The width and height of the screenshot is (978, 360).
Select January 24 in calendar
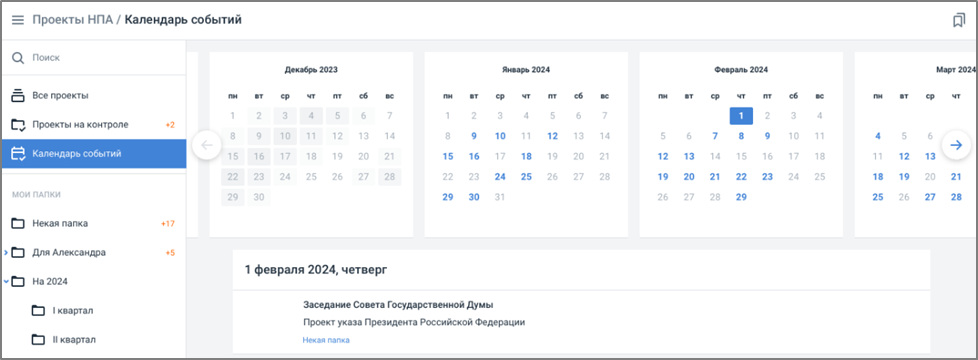pyautogui.click(x=500, y=177)
